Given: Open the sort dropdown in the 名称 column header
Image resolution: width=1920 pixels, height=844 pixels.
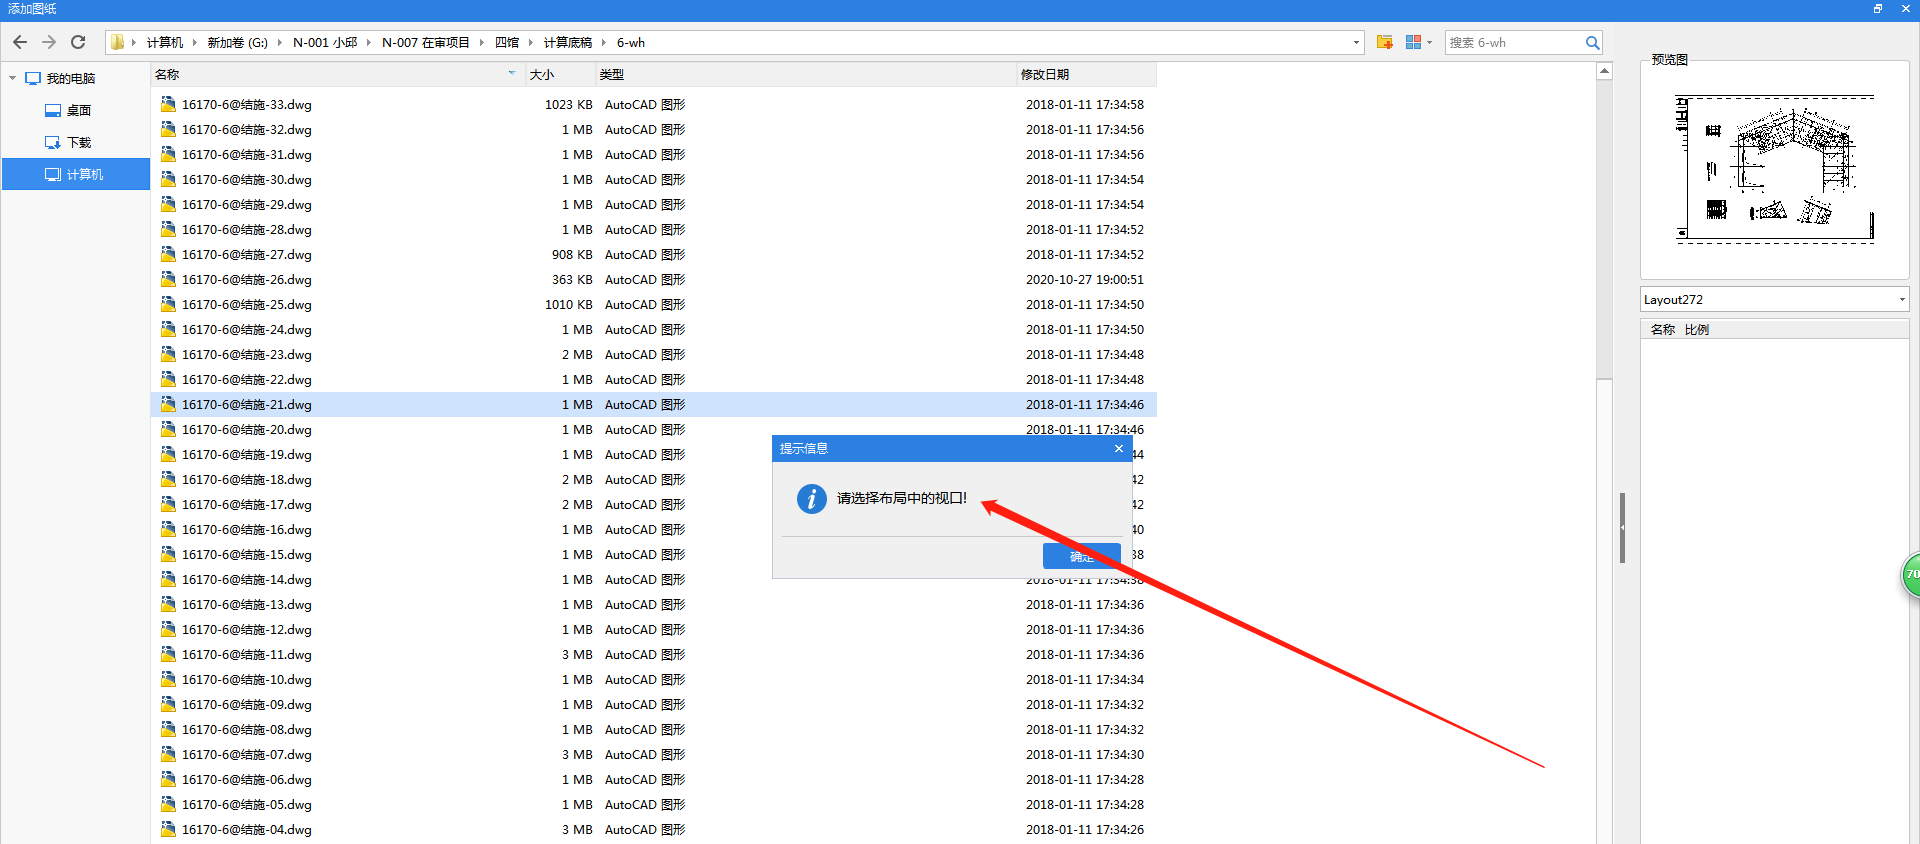Looking at the screenshot, I should click(512, 74).
